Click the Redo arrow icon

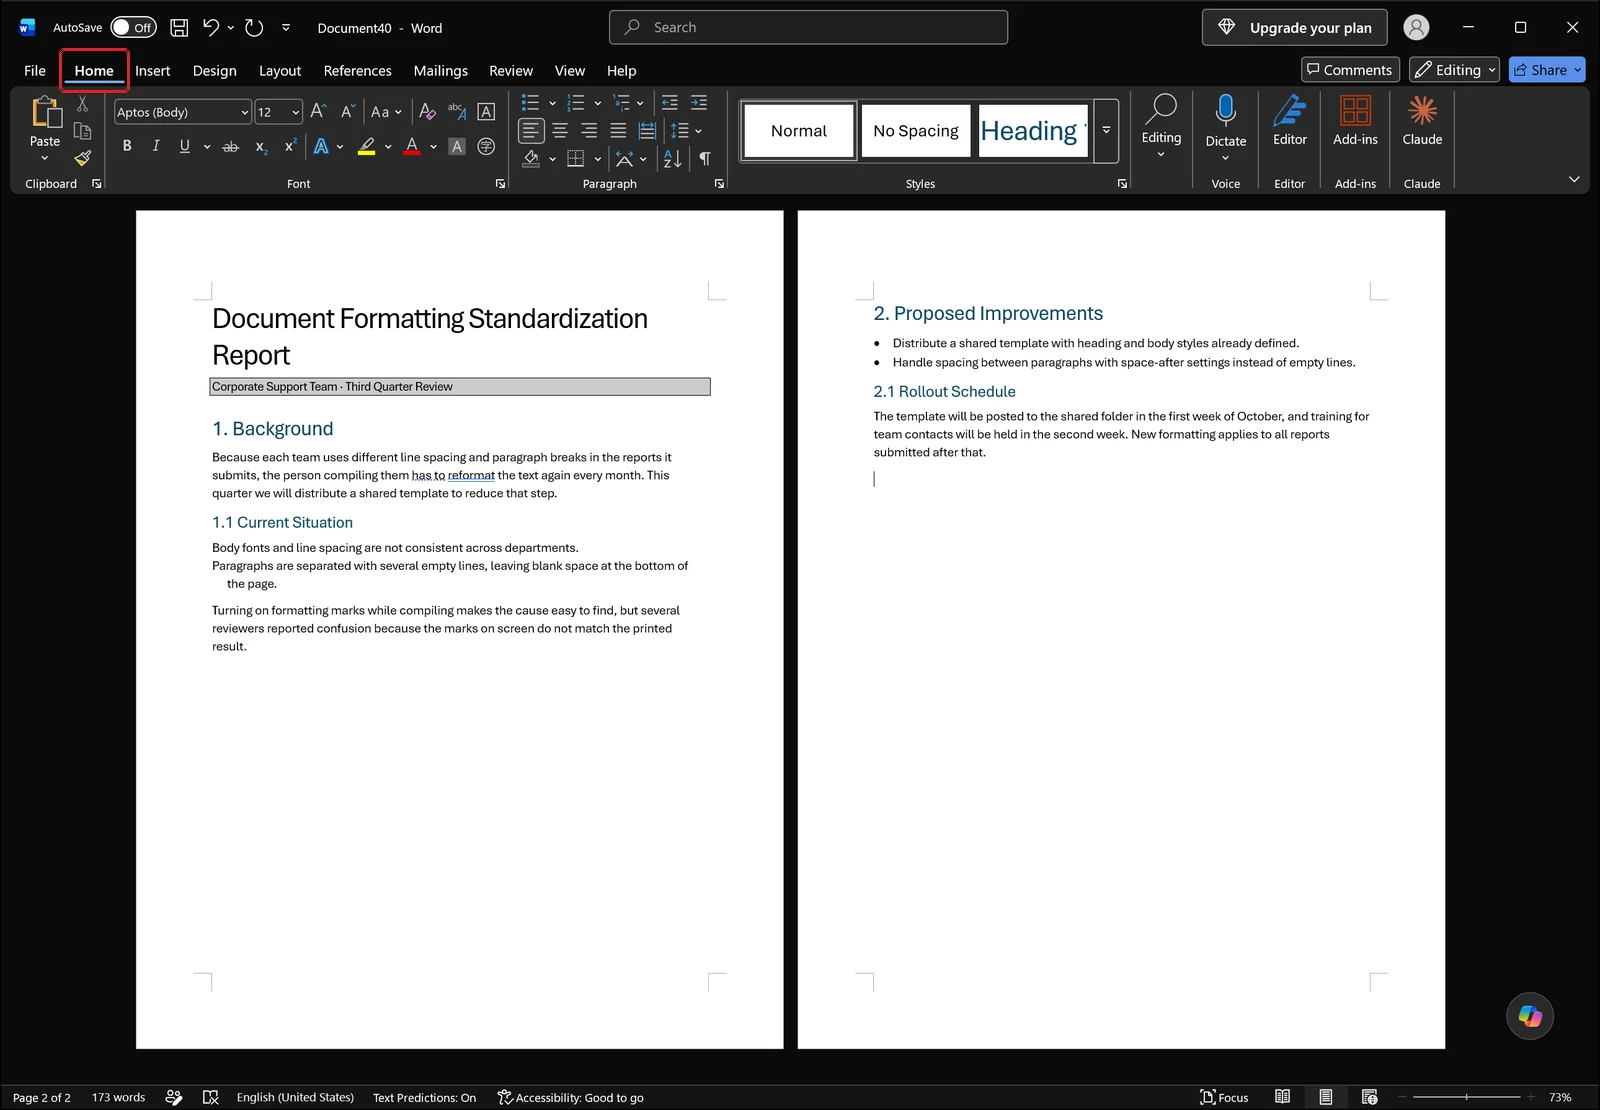(254, 28)
